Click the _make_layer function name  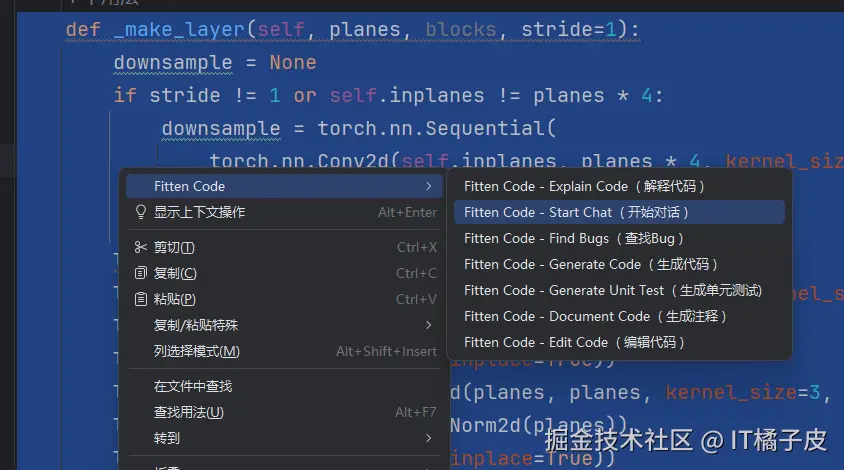coord(179,30)
